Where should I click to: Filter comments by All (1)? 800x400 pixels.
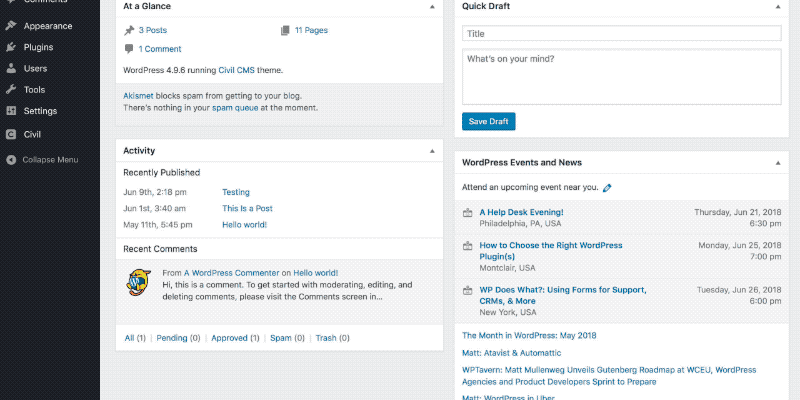pyautogui.click(x=135, y=338)
